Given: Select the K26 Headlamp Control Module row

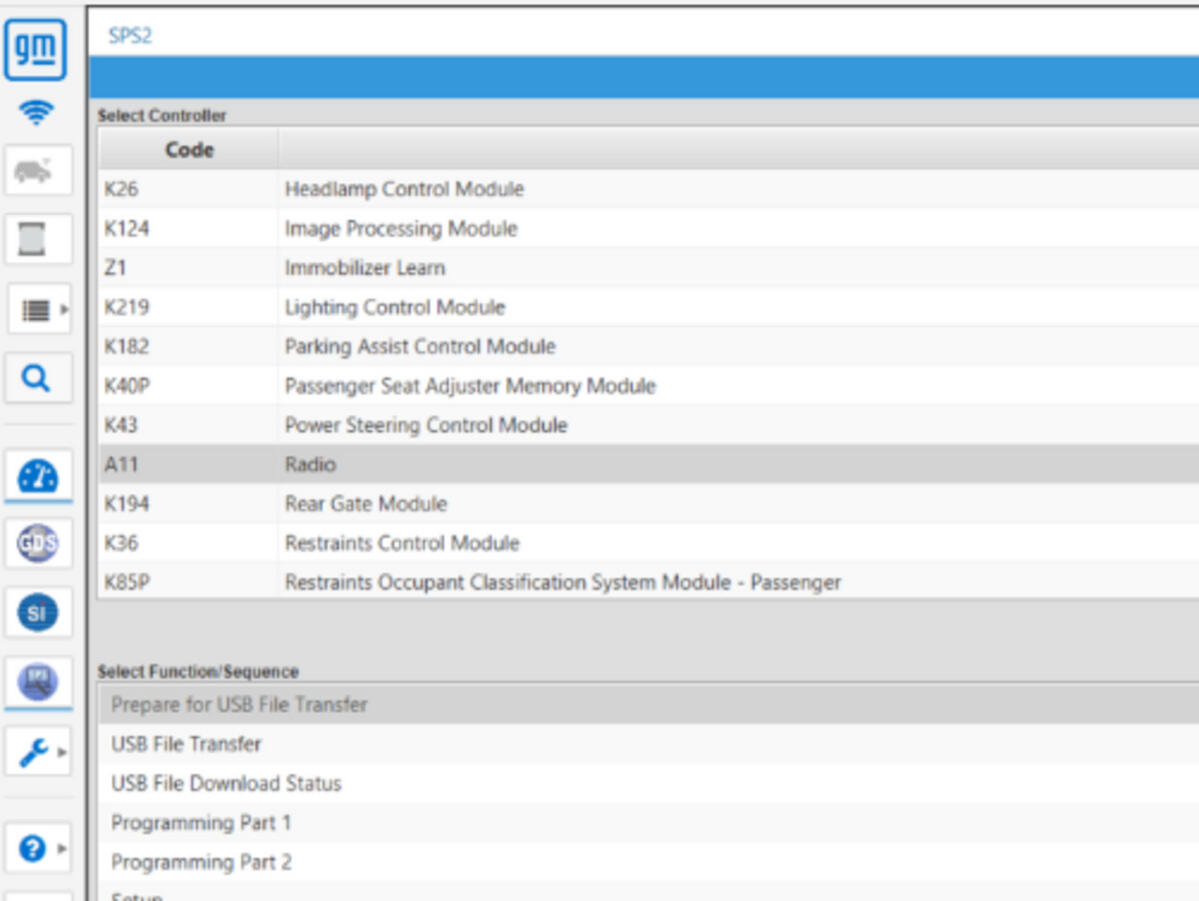Looking at the screenshot, I should [648, 189].
